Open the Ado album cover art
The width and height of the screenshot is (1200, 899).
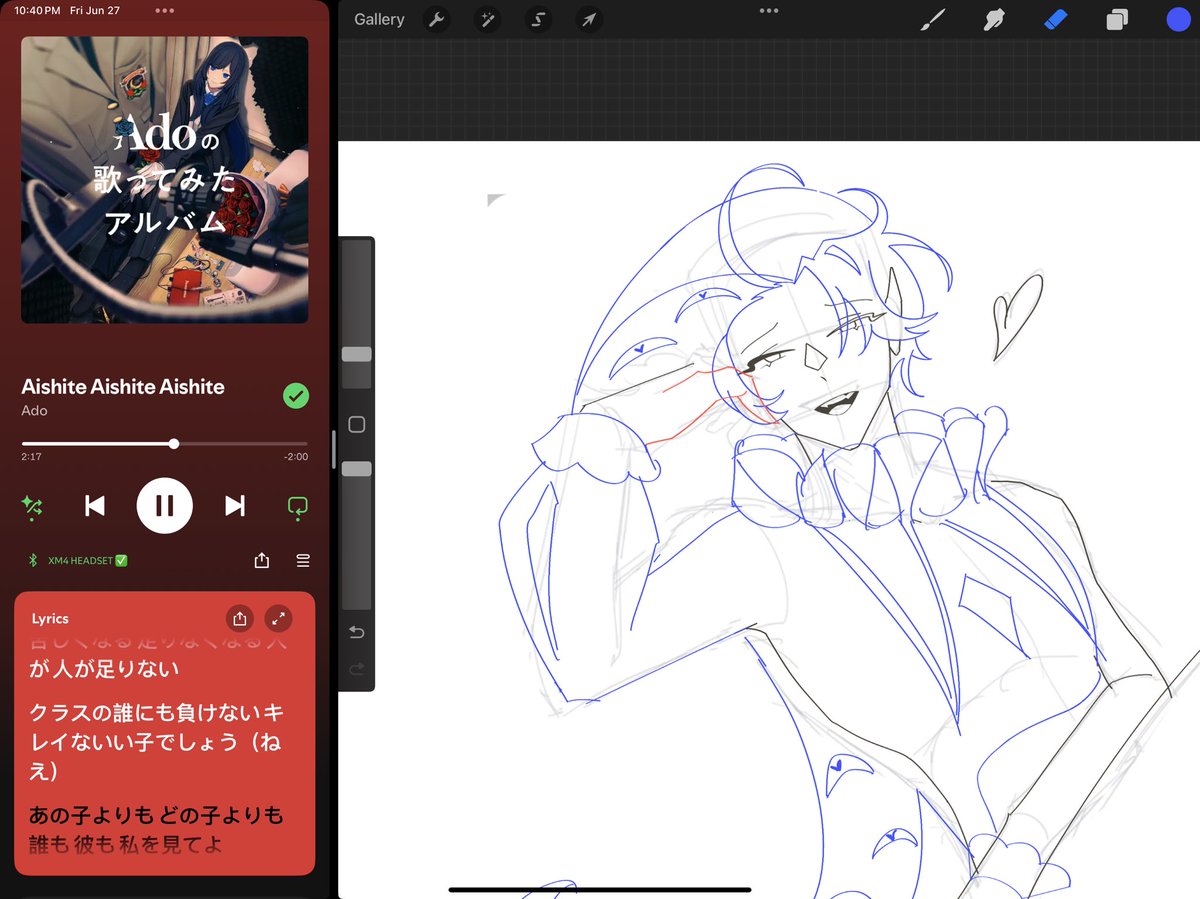point(165,180)
